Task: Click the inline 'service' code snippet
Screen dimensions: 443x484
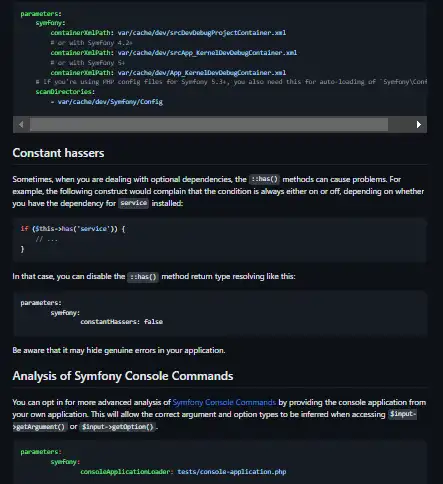Action: click(134, 203)
